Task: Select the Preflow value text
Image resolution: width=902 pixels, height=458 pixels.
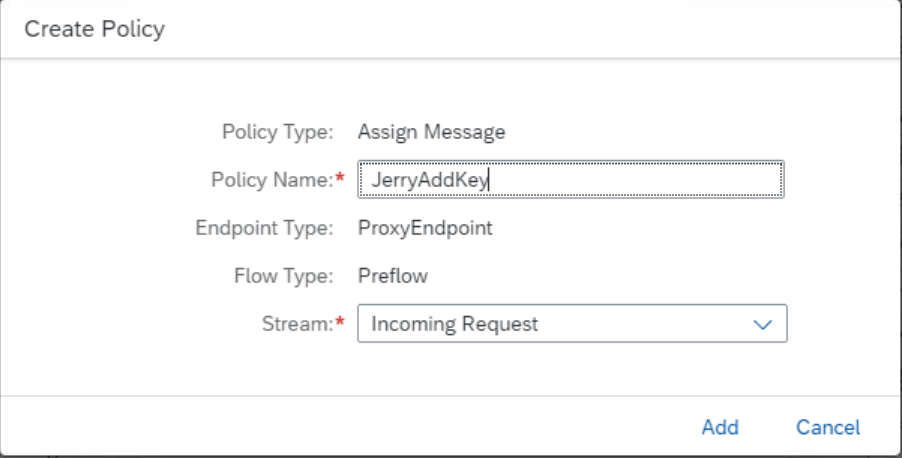Action: pos(393,276)
